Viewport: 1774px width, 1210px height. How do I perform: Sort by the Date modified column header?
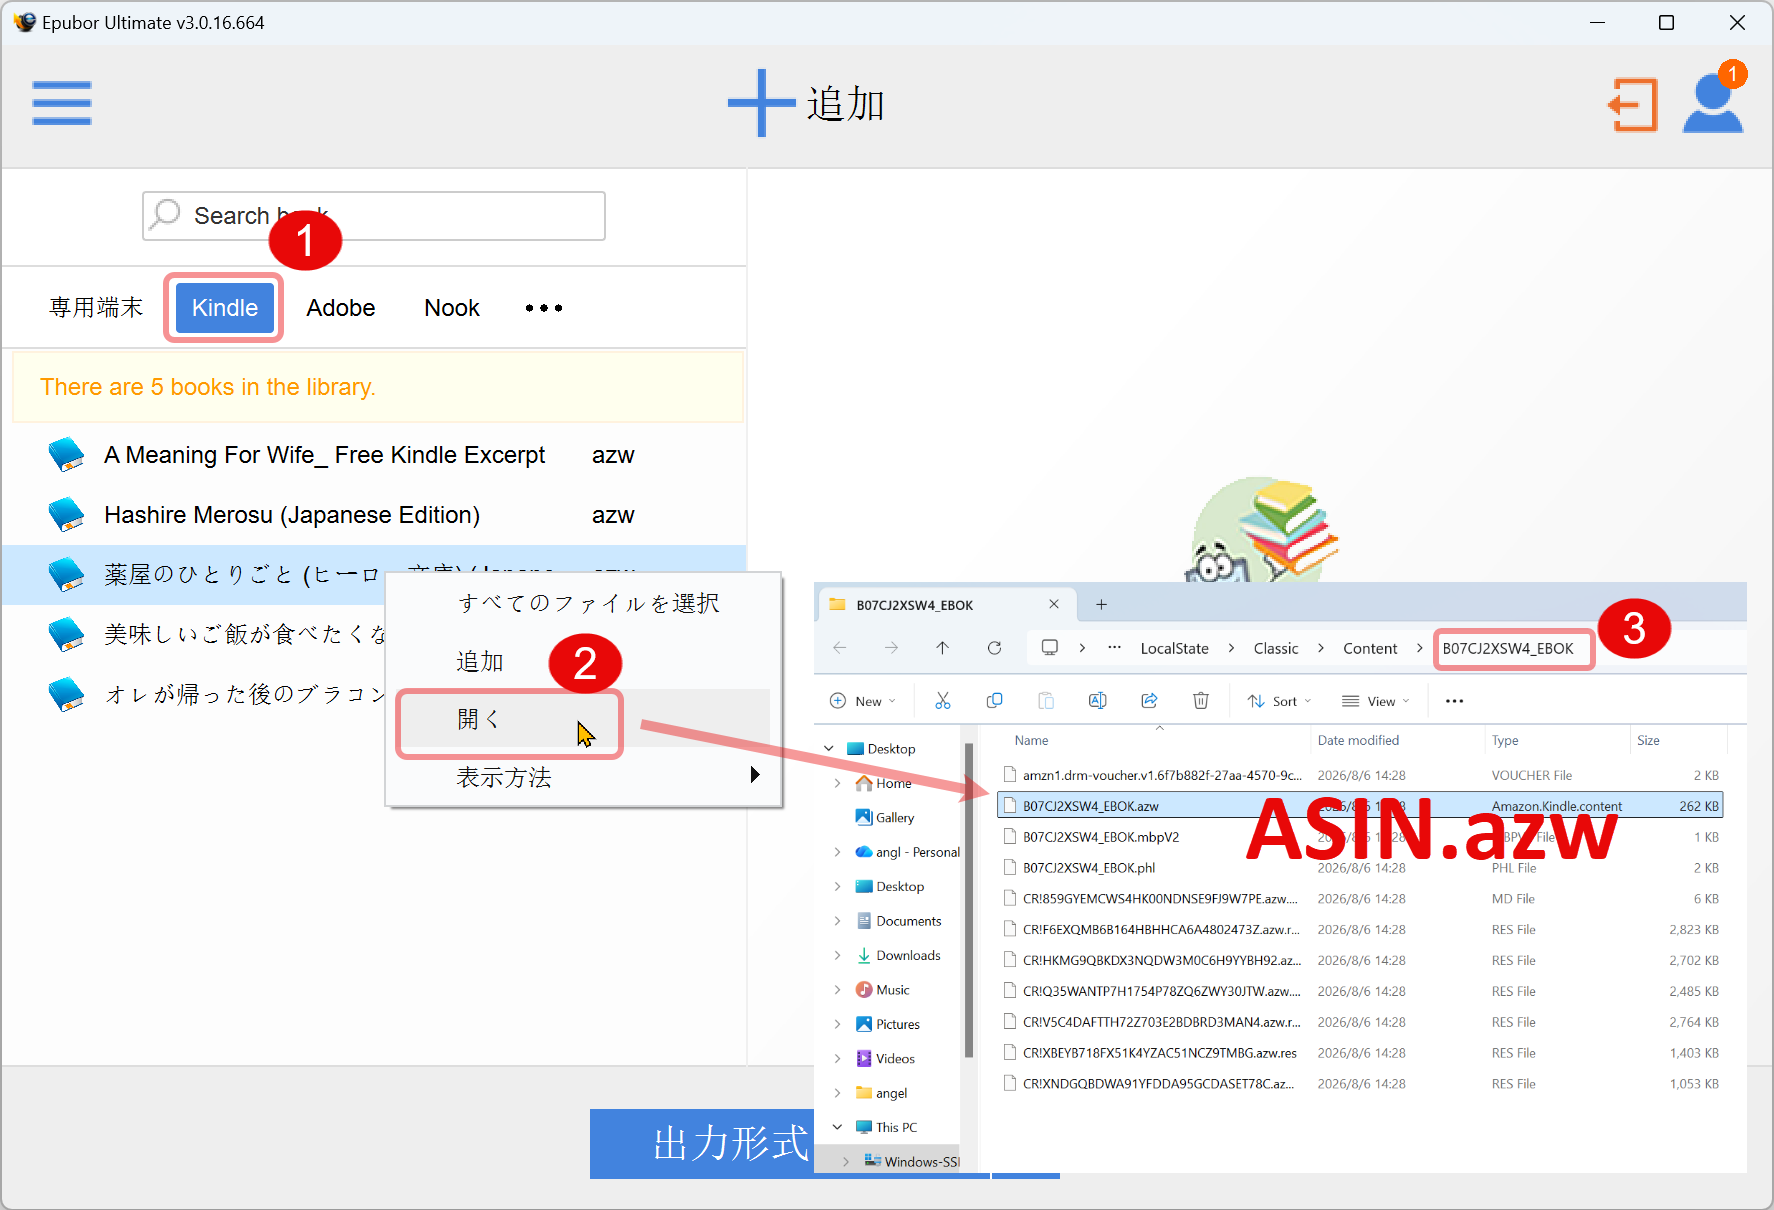pos(1358,740)
